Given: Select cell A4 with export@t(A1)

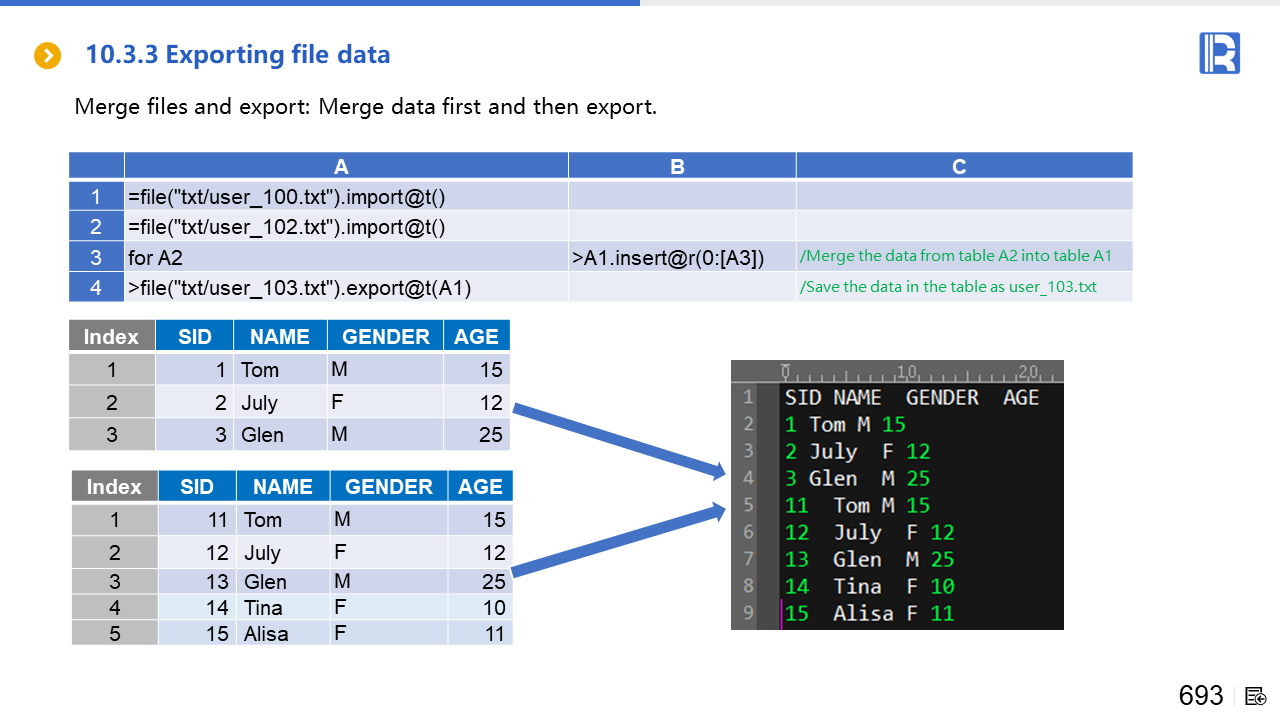Looking at the screenshot, I should pos(346,288).
